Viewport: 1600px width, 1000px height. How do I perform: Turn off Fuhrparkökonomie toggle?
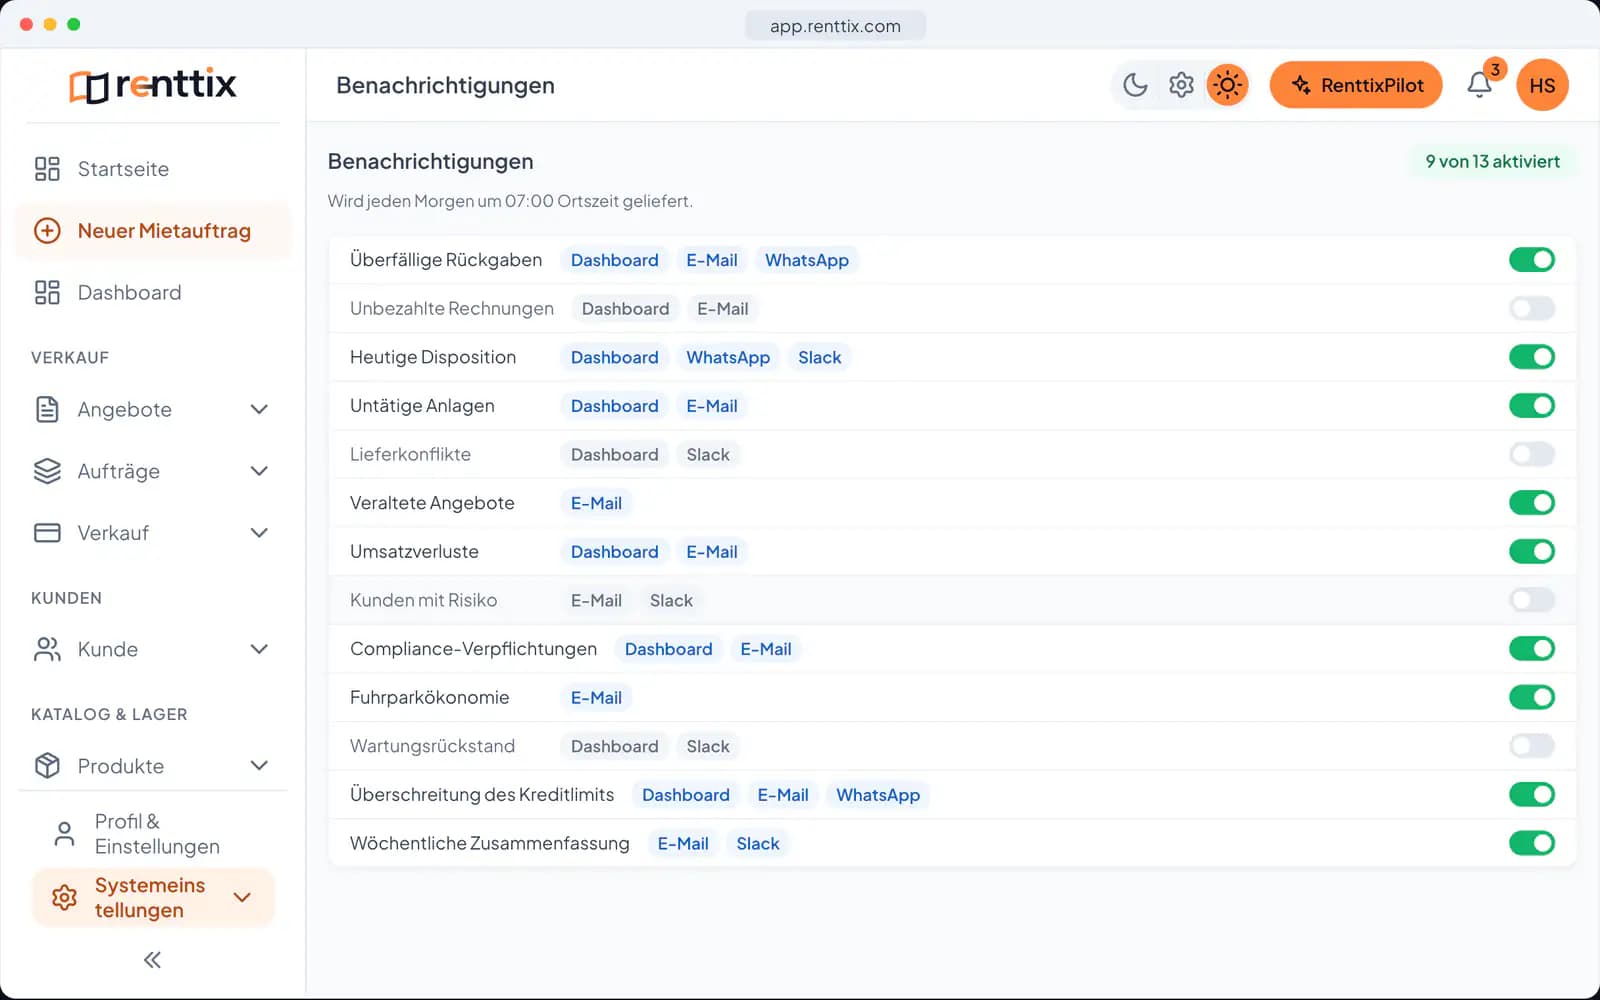point(1532,697)
